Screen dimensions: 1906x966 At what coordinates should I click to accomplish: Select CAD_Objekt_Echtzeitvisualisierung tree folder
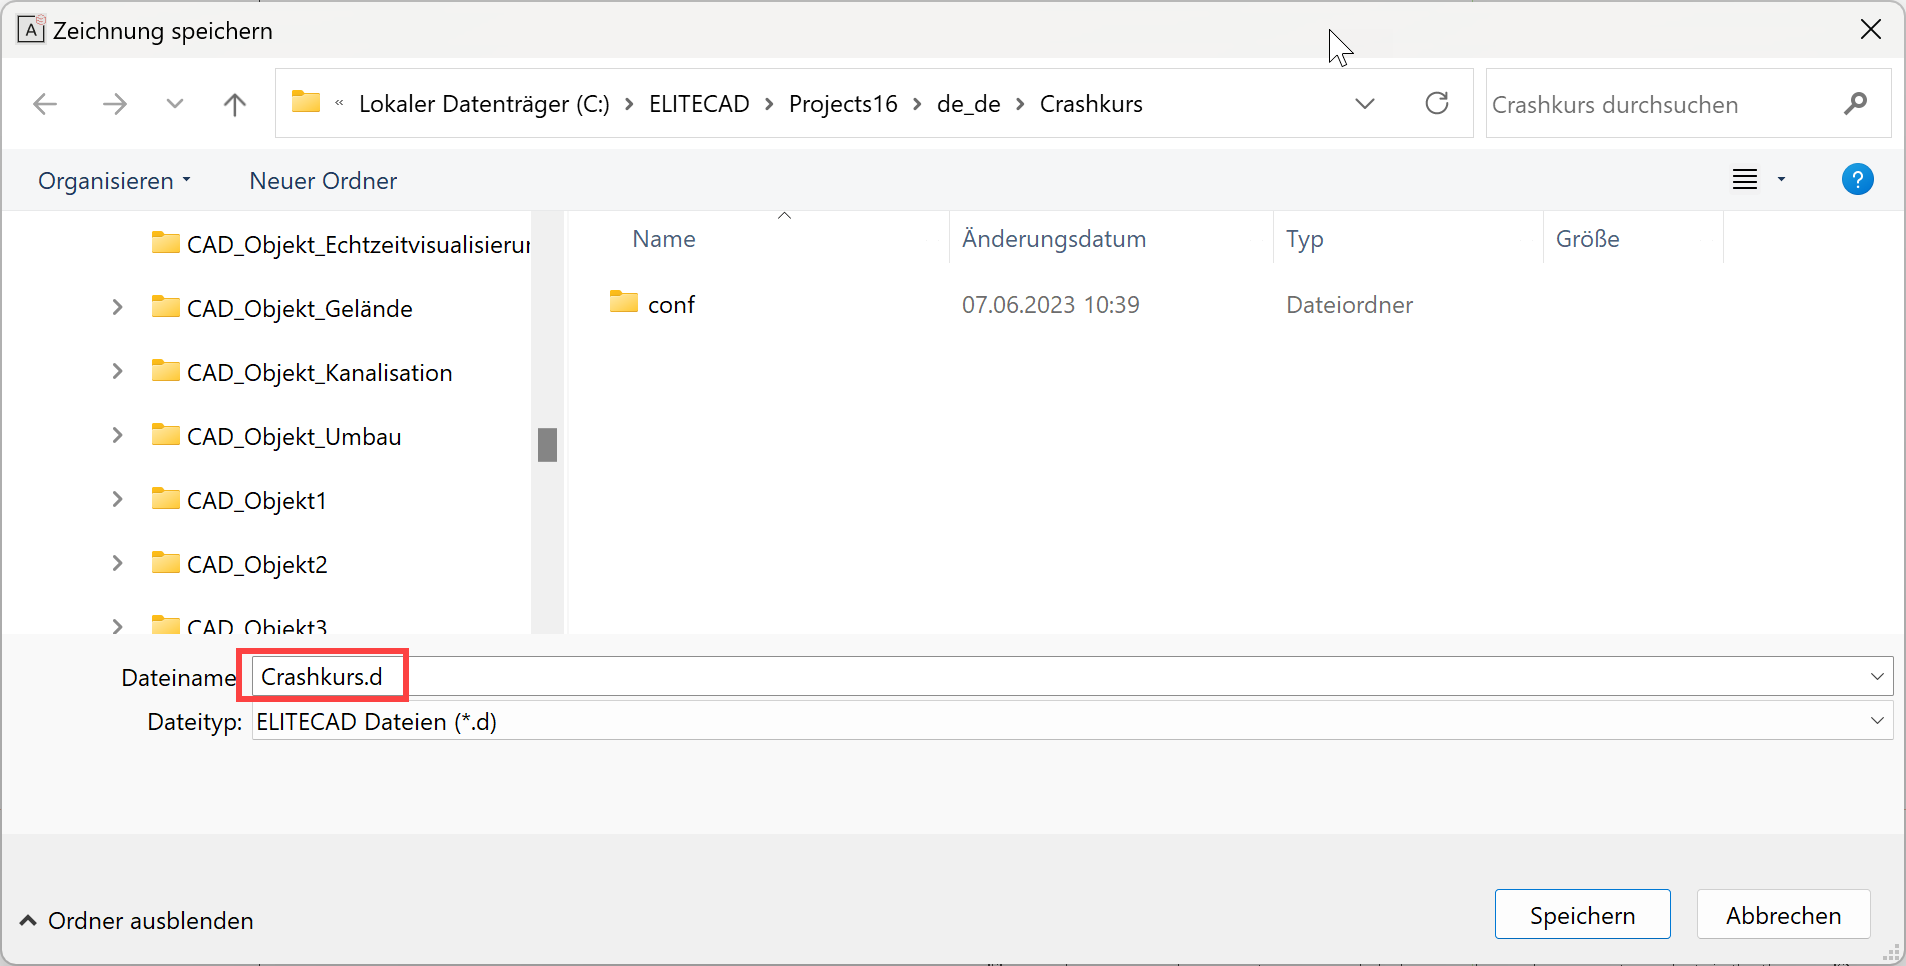tap(341, 244)
